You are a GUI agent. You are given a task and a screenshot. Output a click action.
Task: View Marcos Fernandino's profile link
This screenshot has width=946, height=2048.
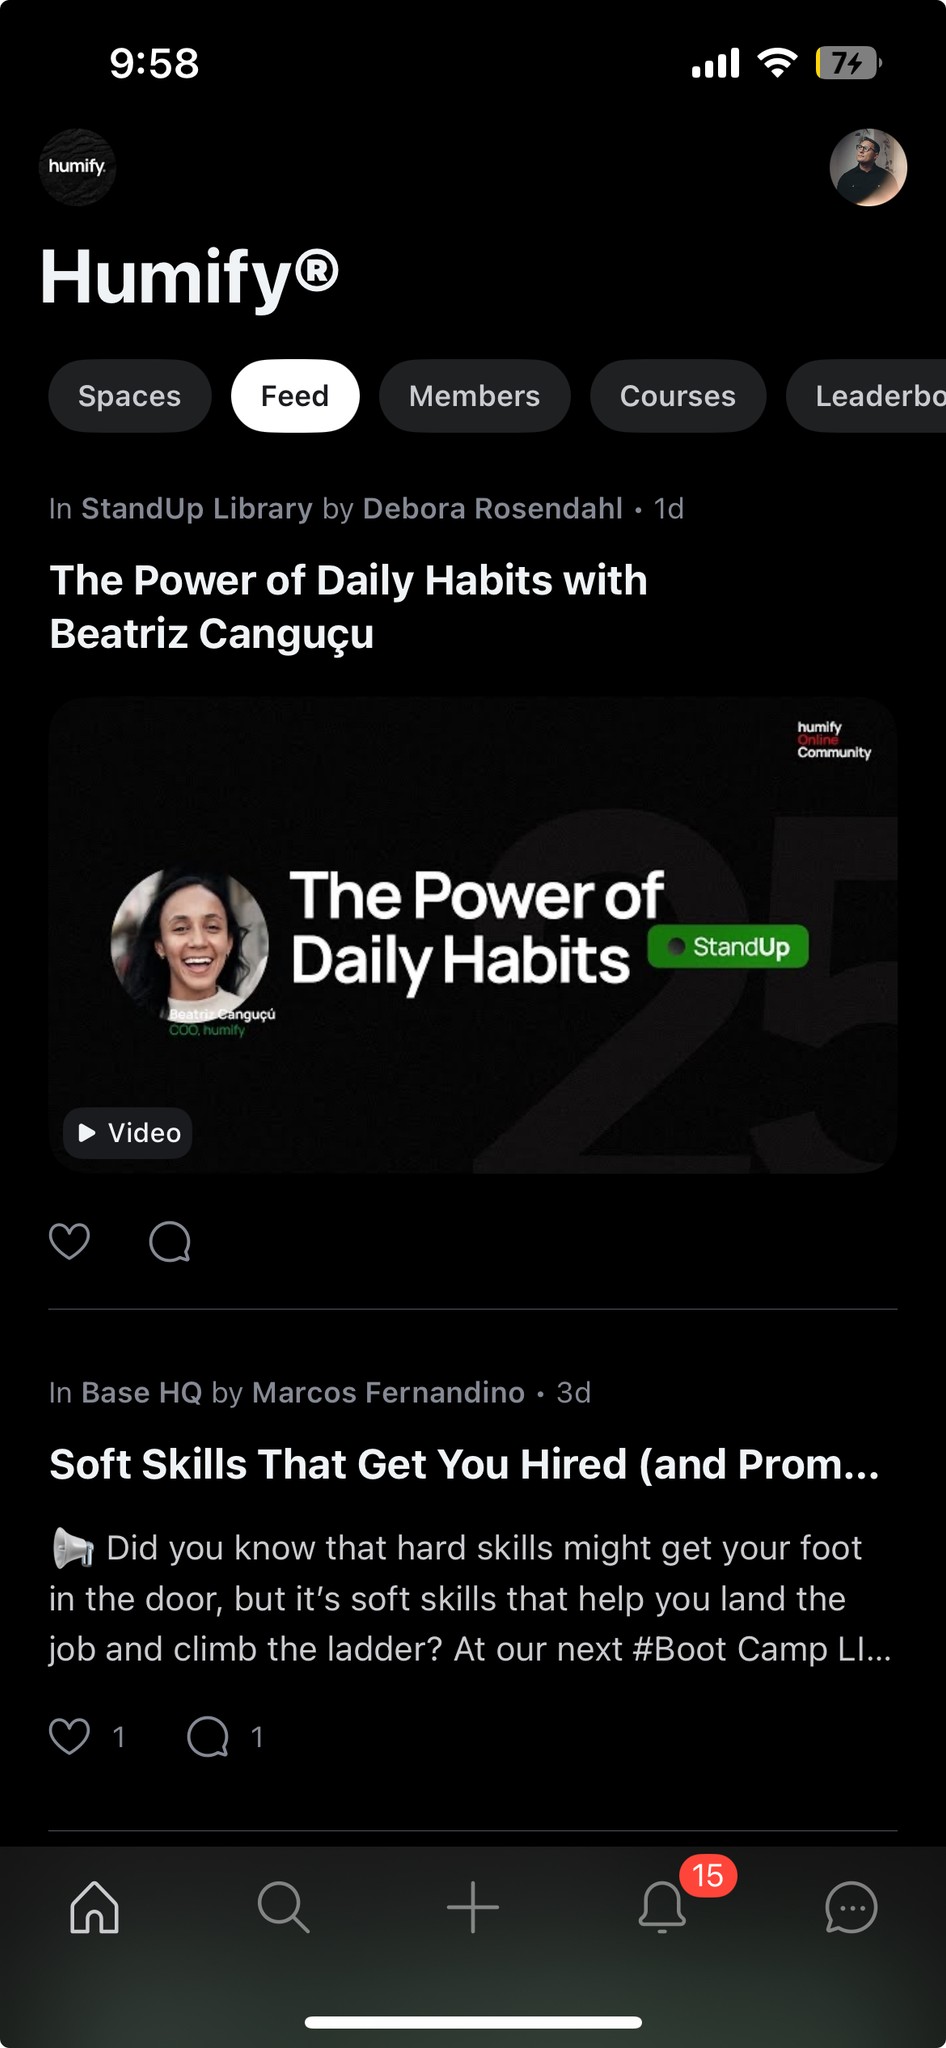[388, 1392]
